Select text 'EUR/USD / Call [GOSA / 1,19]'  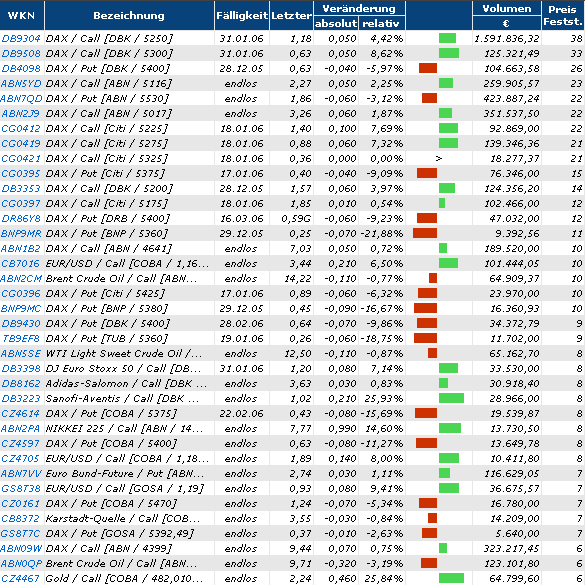tap(125, 488)
